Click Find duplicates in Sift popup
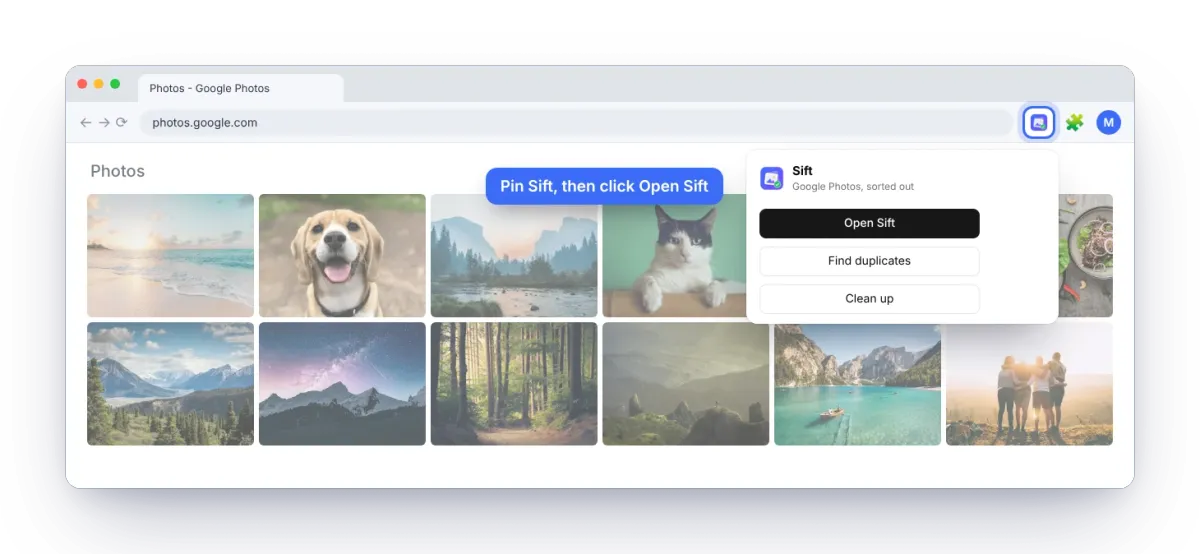This screenshot has width=1200, height=554. 869,261
